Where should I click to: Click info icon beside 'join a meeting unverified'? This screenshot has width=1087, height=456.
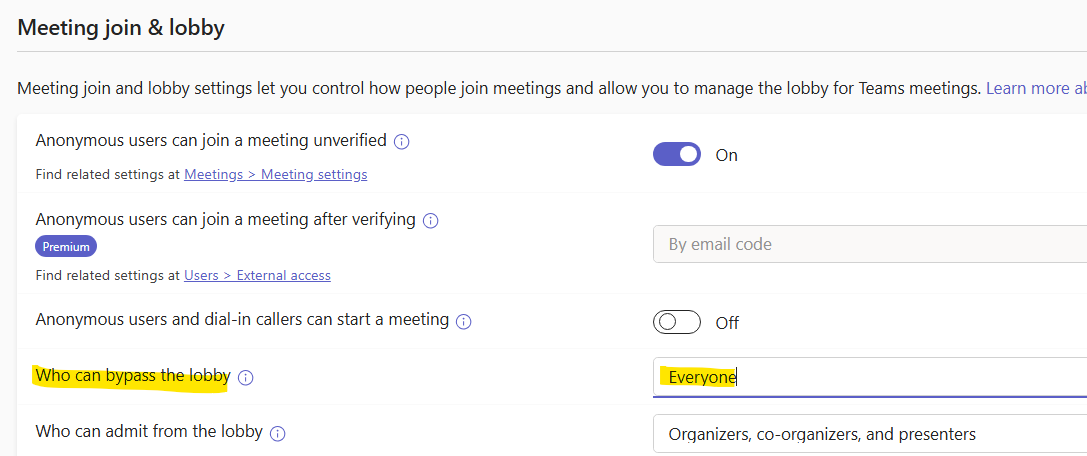click(402, 142)
